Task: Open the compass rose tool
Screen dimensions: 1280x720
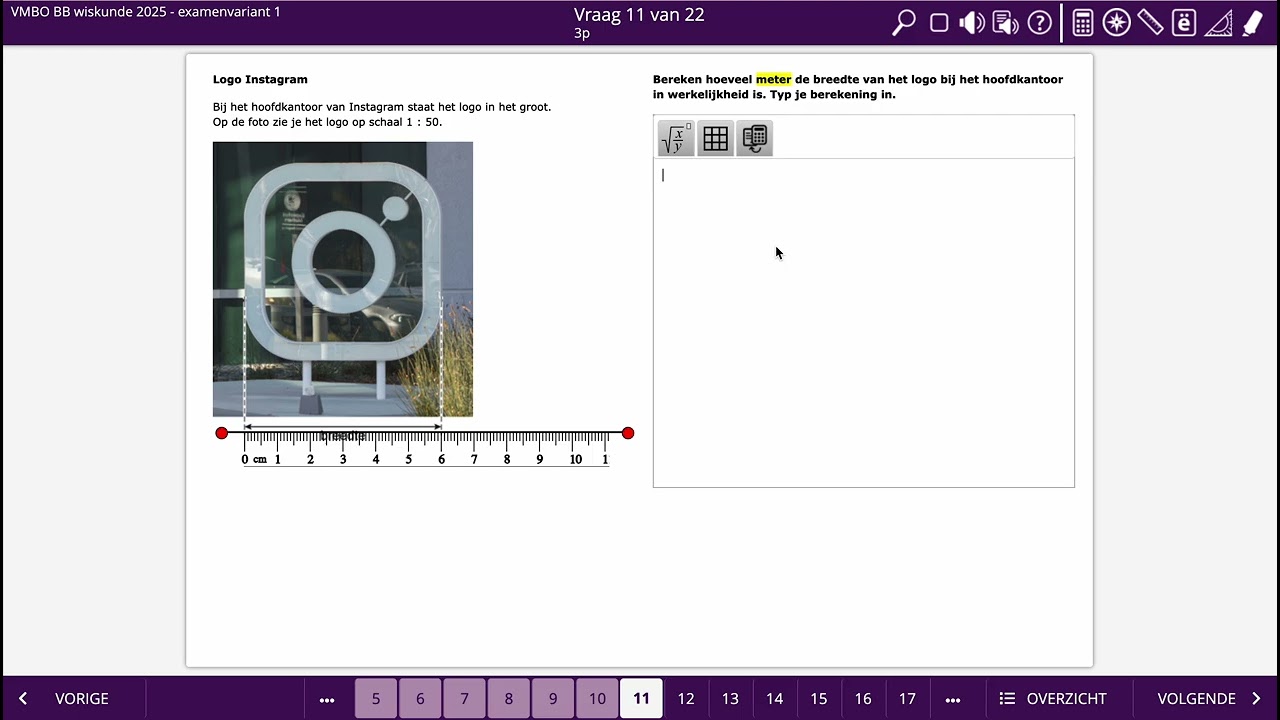Action: point(1117,23)
